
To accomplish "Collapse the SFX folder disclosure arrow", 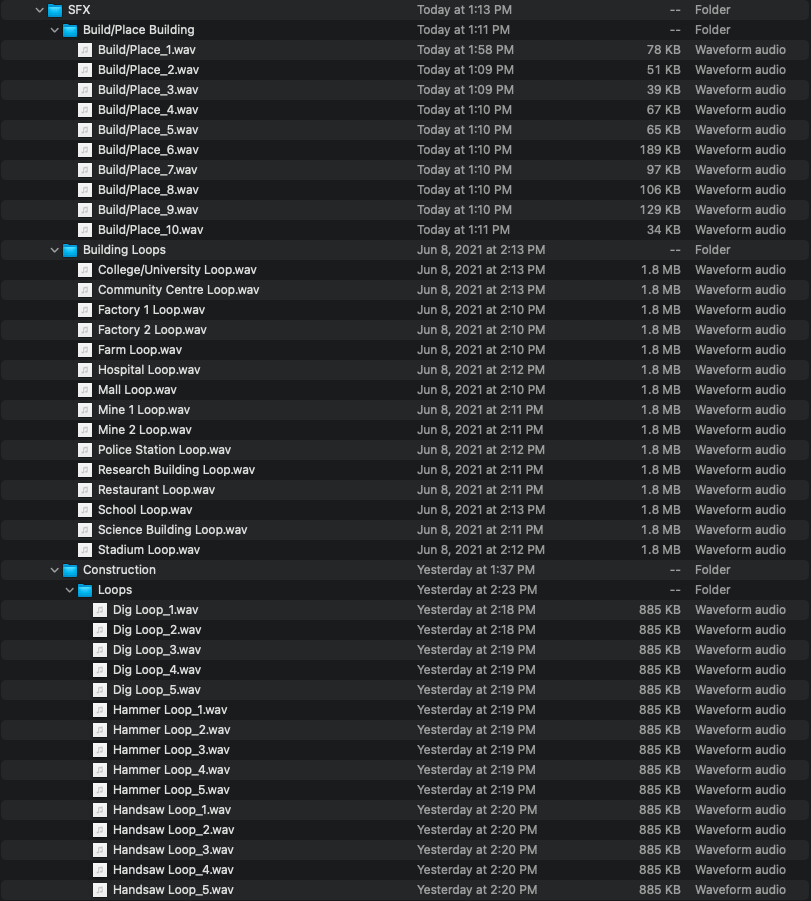I will click(x=40, y=10).
